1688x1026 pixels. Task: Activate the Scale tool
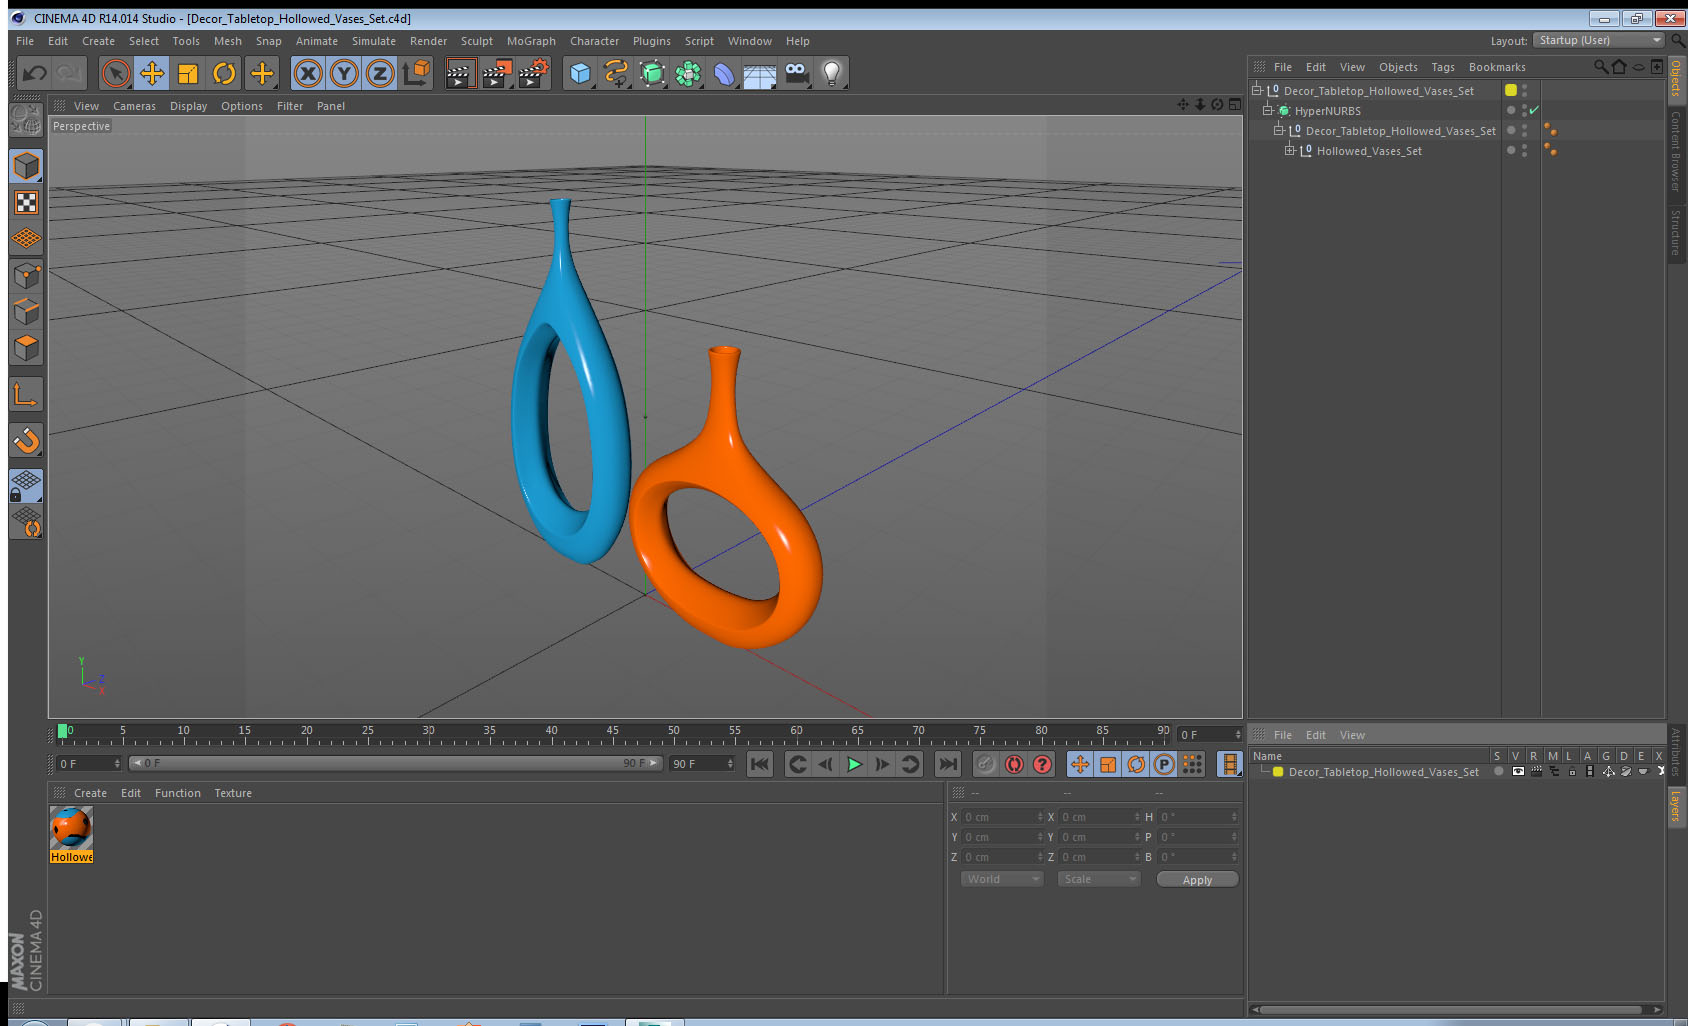pyautogui.click(x=188, y=73)
